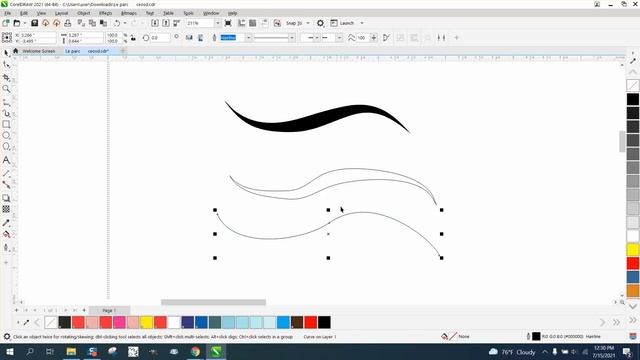640x360 pixels.
Task: Click the Full-screen preview icon
Action: pyautogui.click(x=228, y=23)
